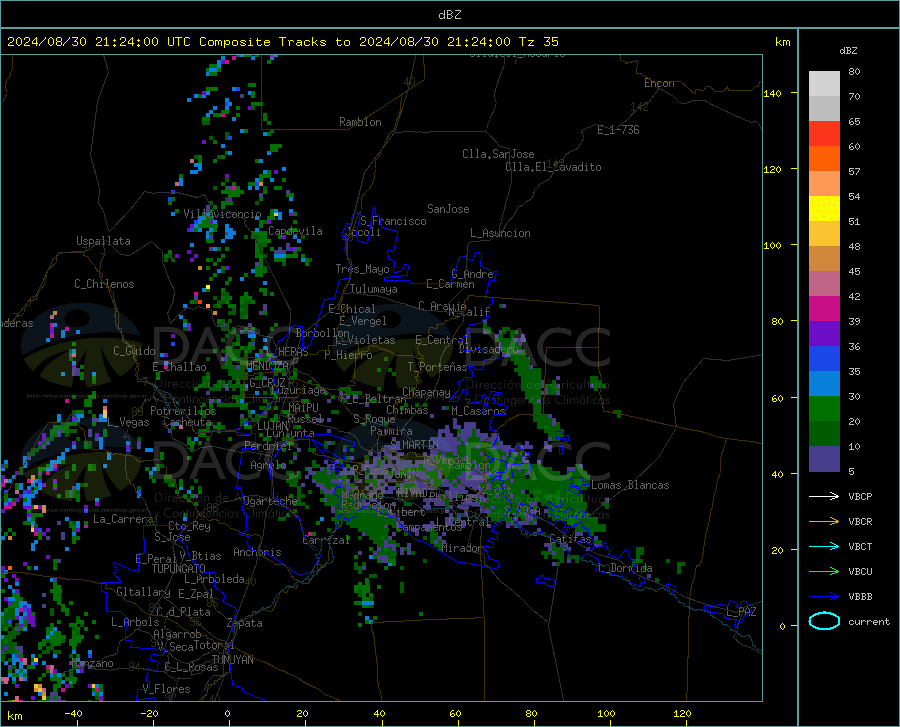900x727 pixels.
Task: Click the 'Ugarteche' map label
Action: coord(270,500)
